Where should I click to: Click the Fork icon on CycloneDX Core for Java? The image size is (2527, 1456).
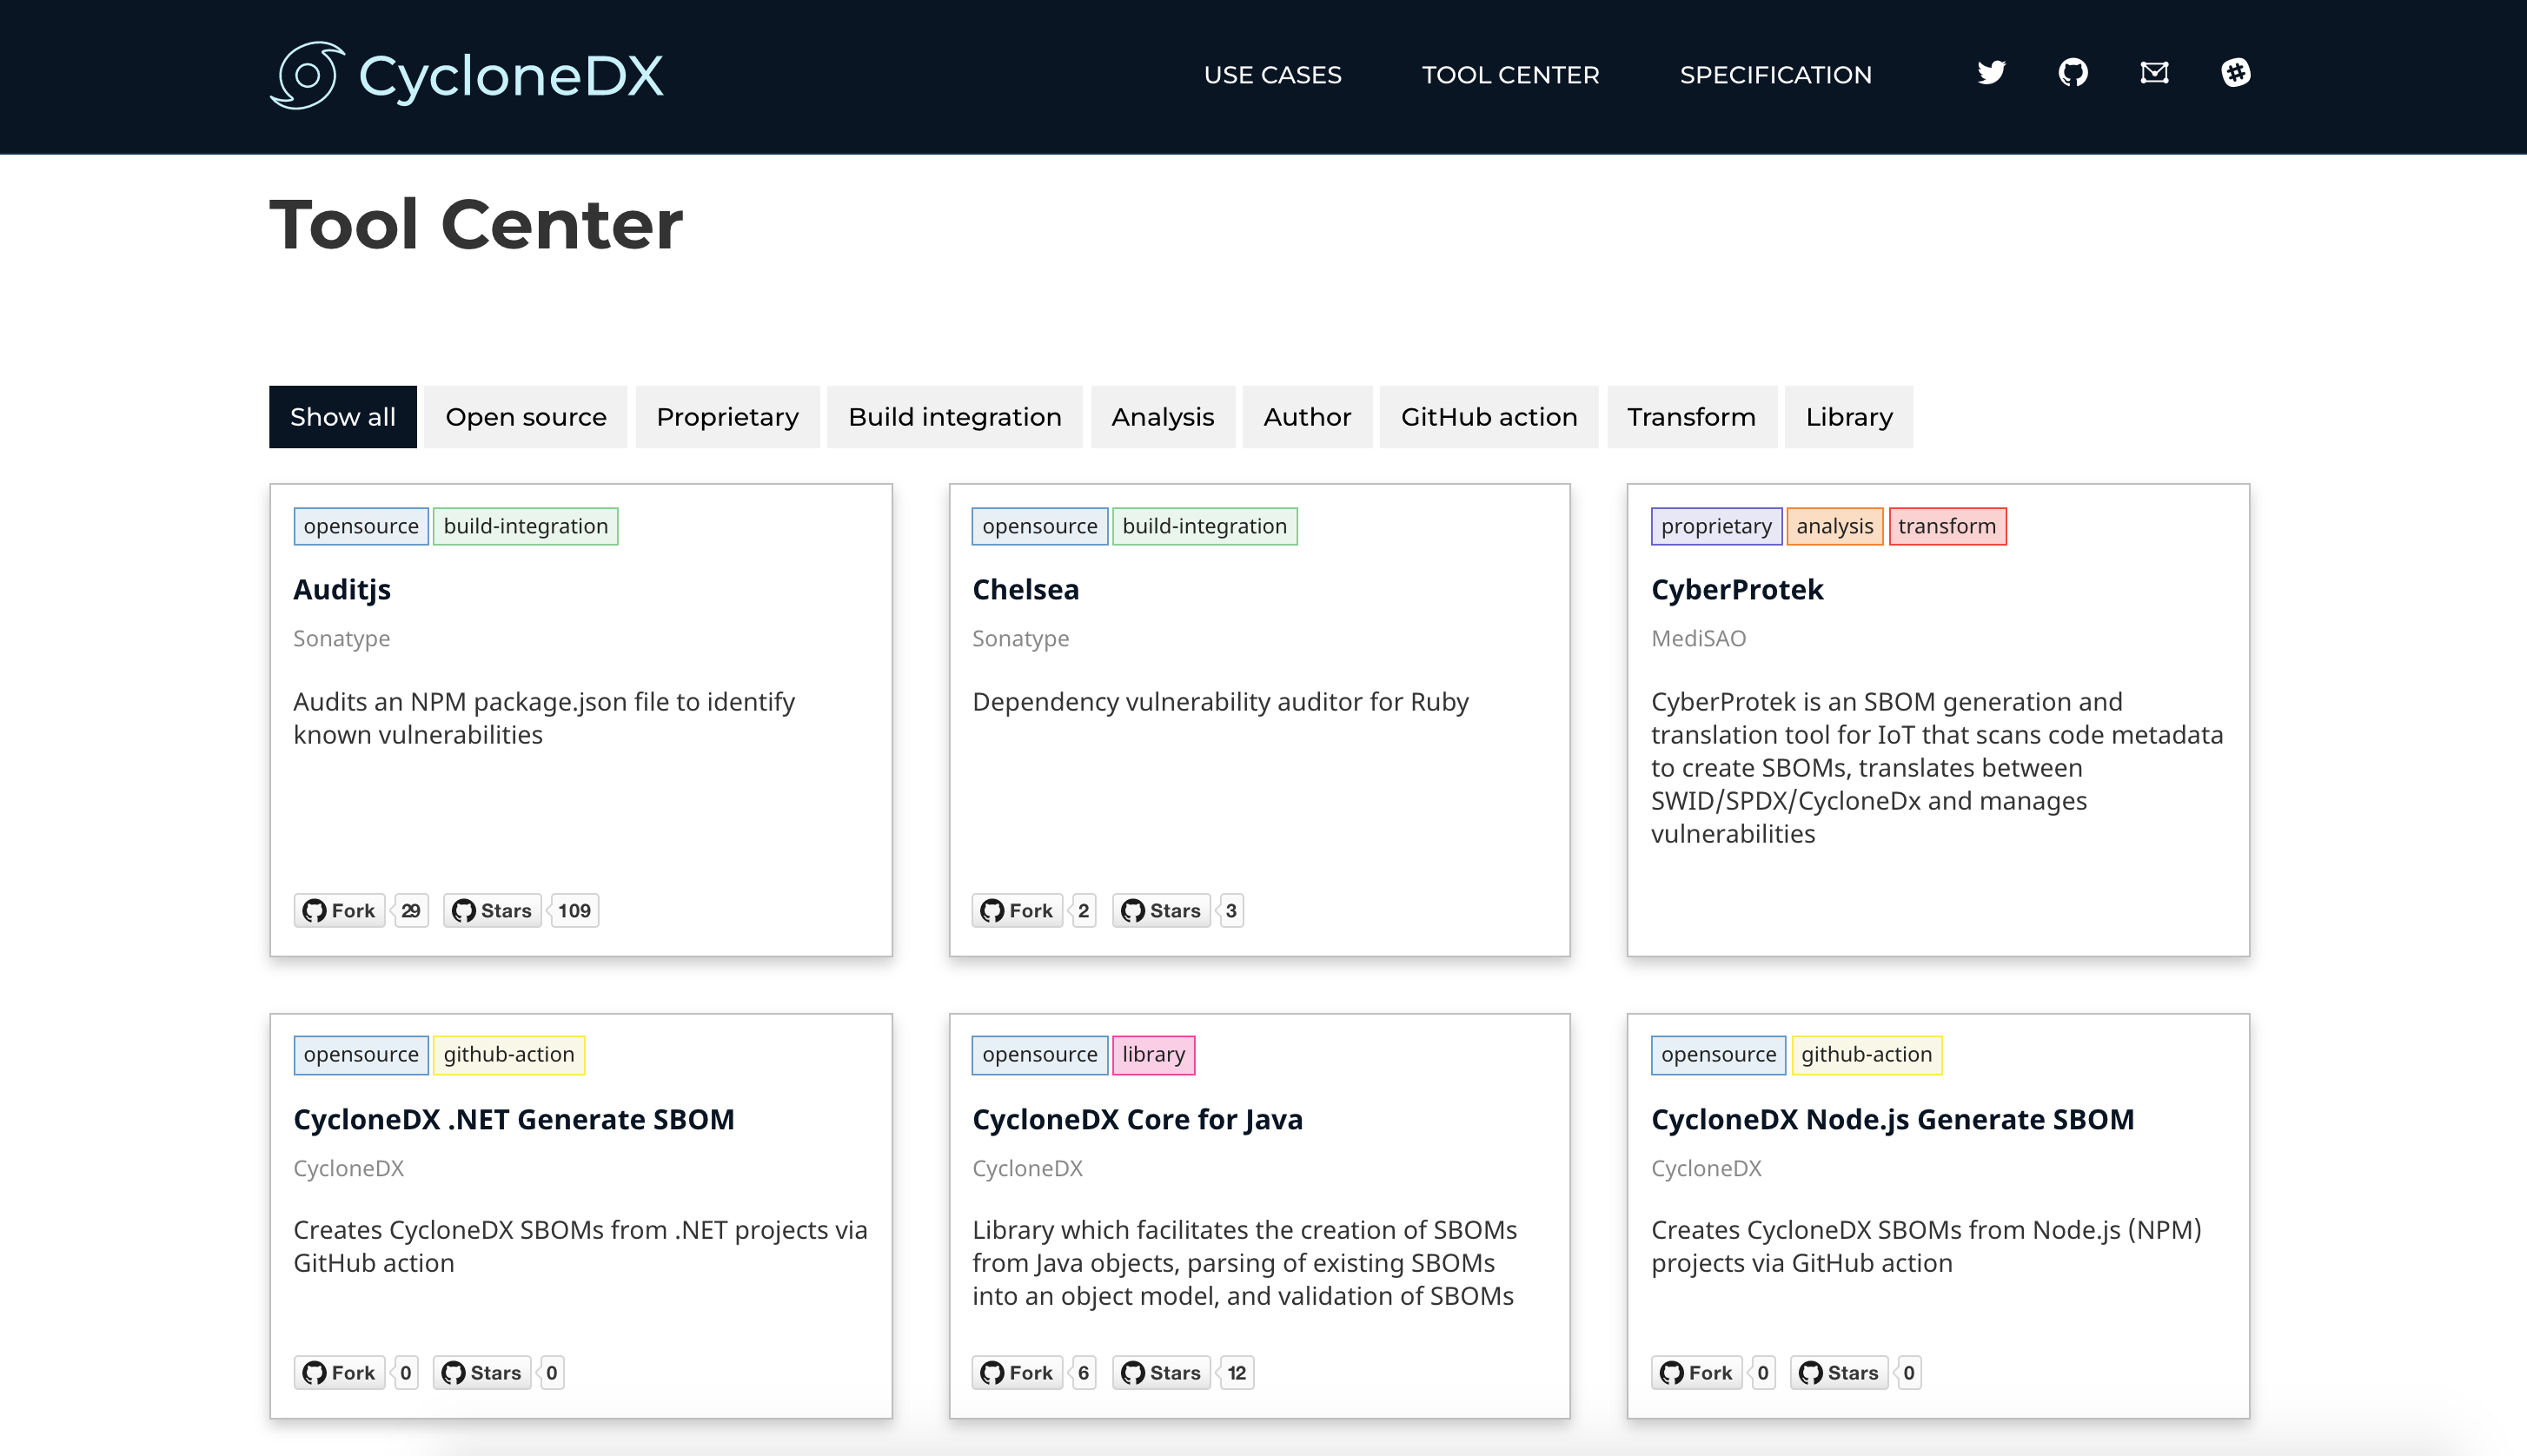coord(993,1372)
